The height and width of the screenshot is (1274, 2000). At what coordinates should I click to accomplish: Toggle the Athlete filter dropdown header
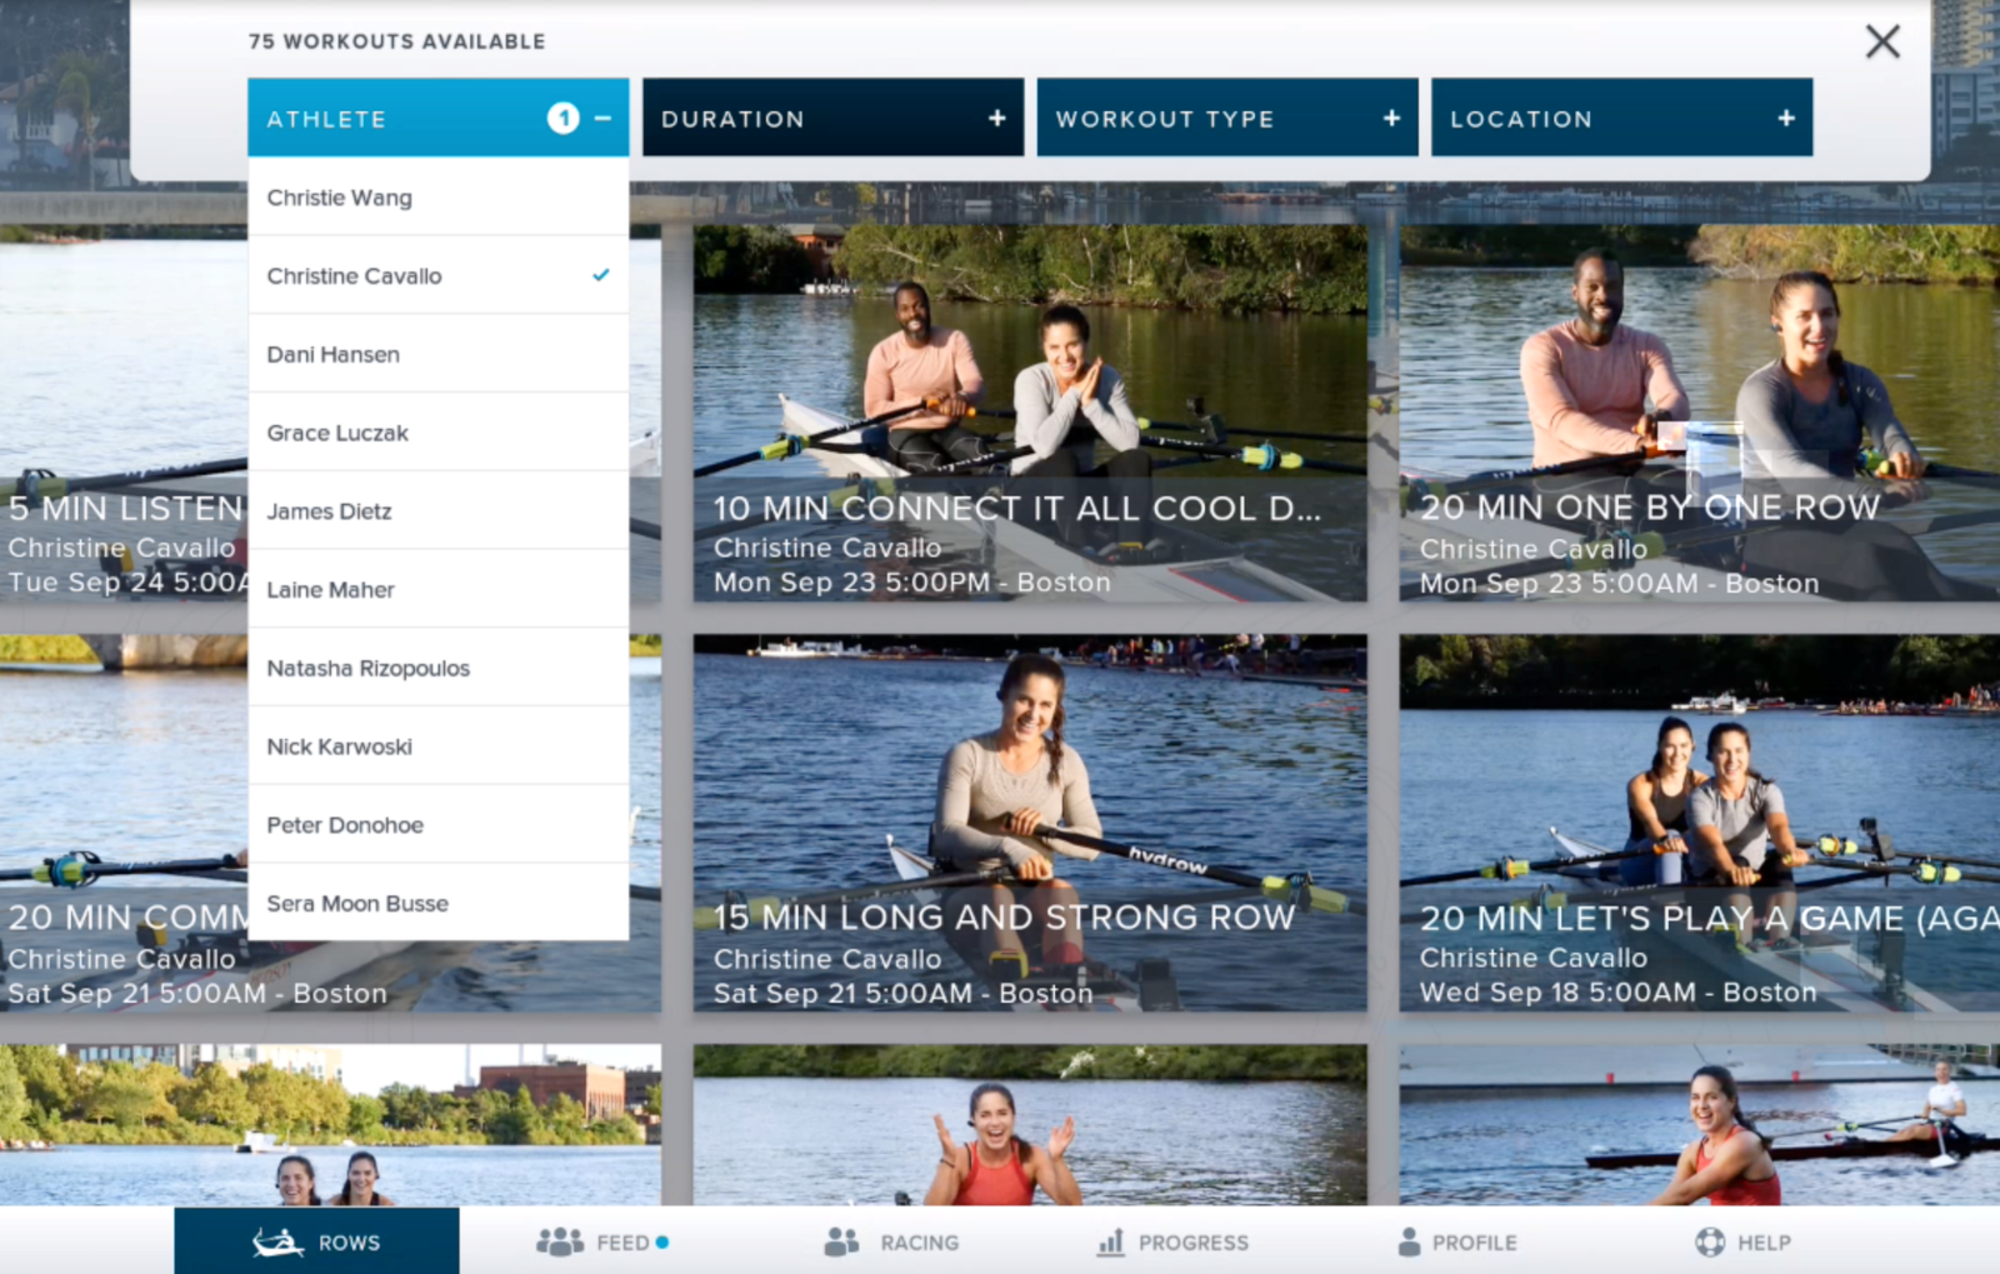tap(438, 117)
